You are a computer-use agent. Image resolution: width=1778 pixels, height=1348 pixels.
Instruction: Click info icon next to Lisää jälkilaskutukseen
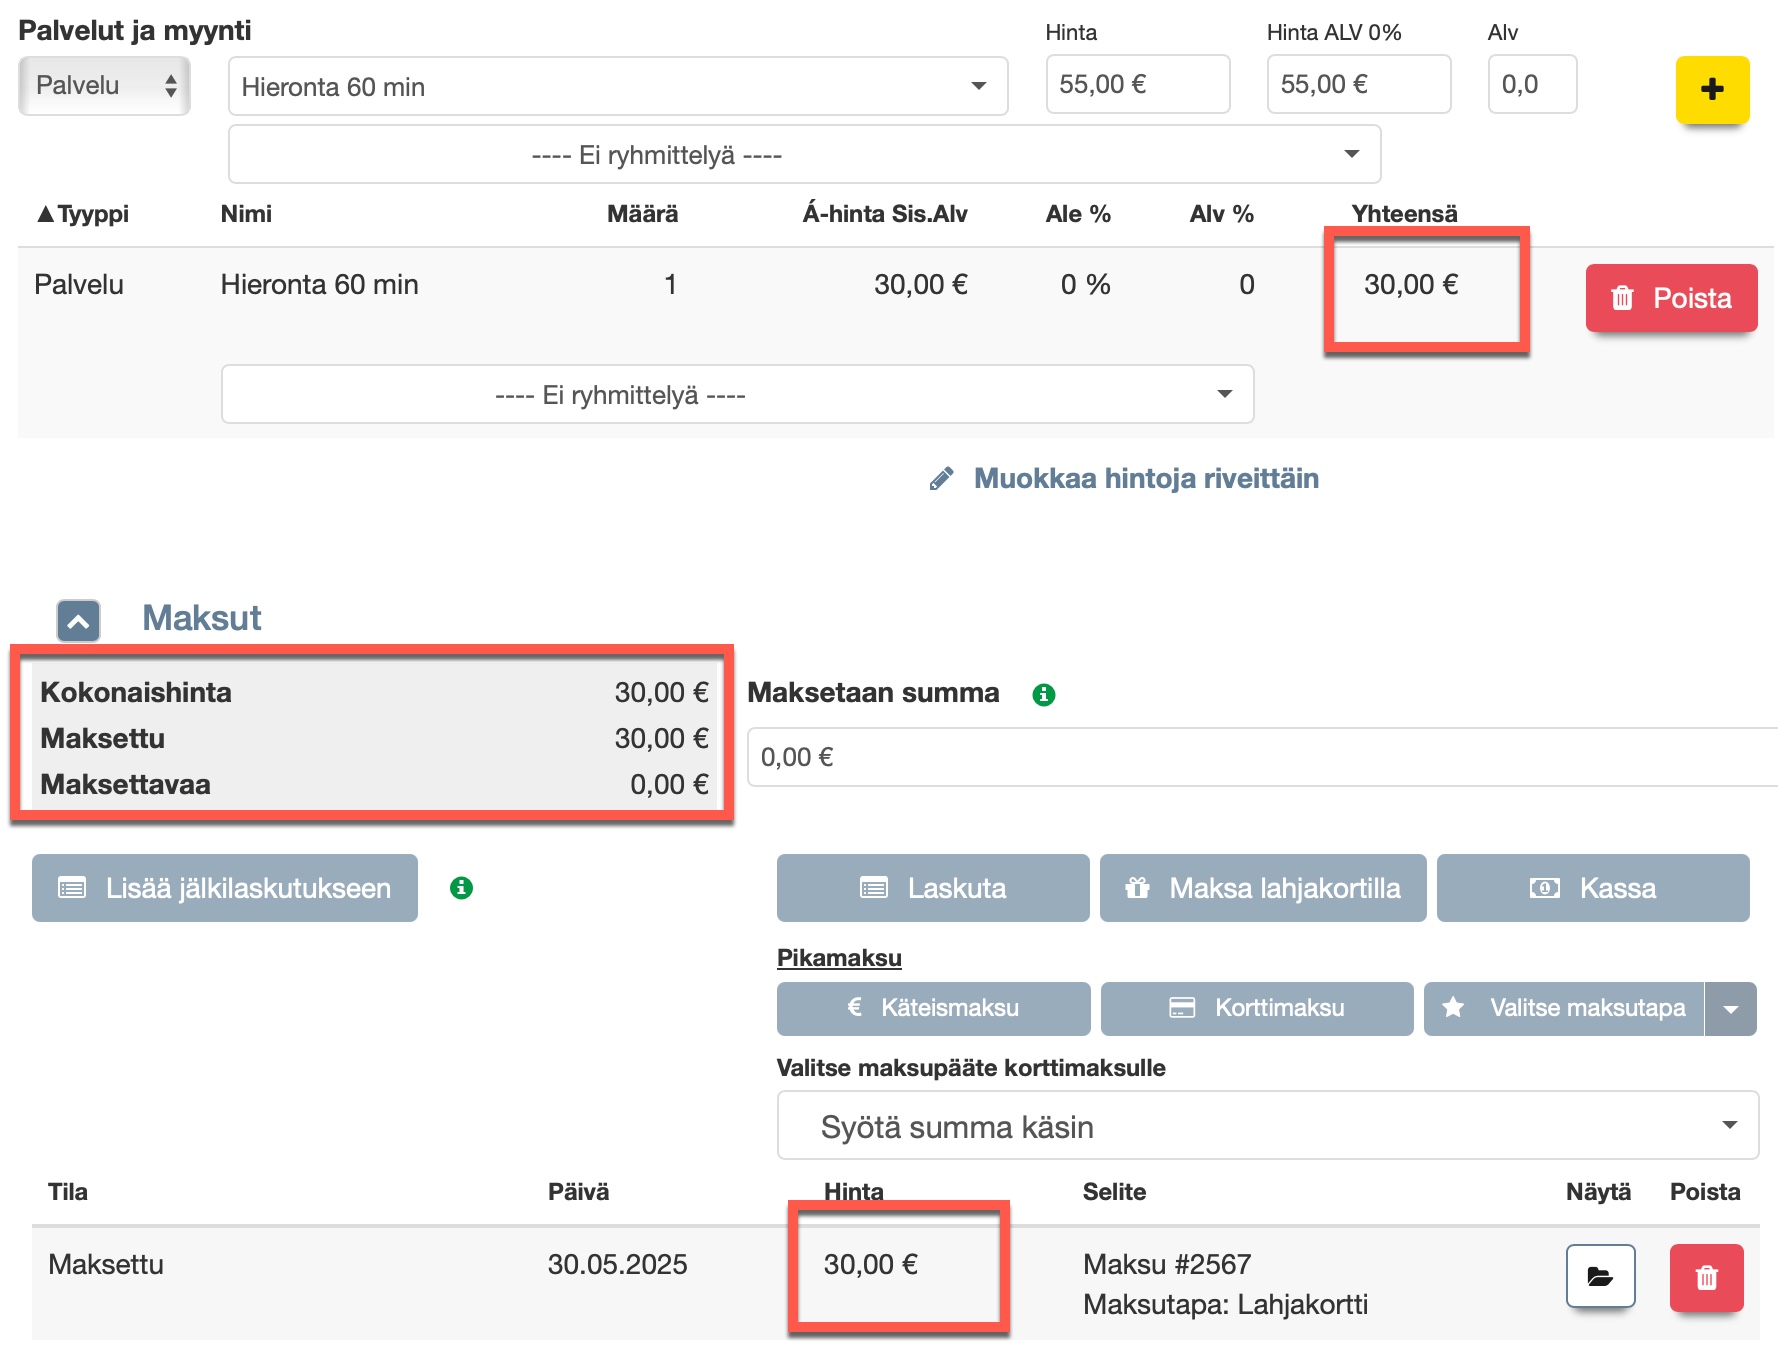[461, 888]
